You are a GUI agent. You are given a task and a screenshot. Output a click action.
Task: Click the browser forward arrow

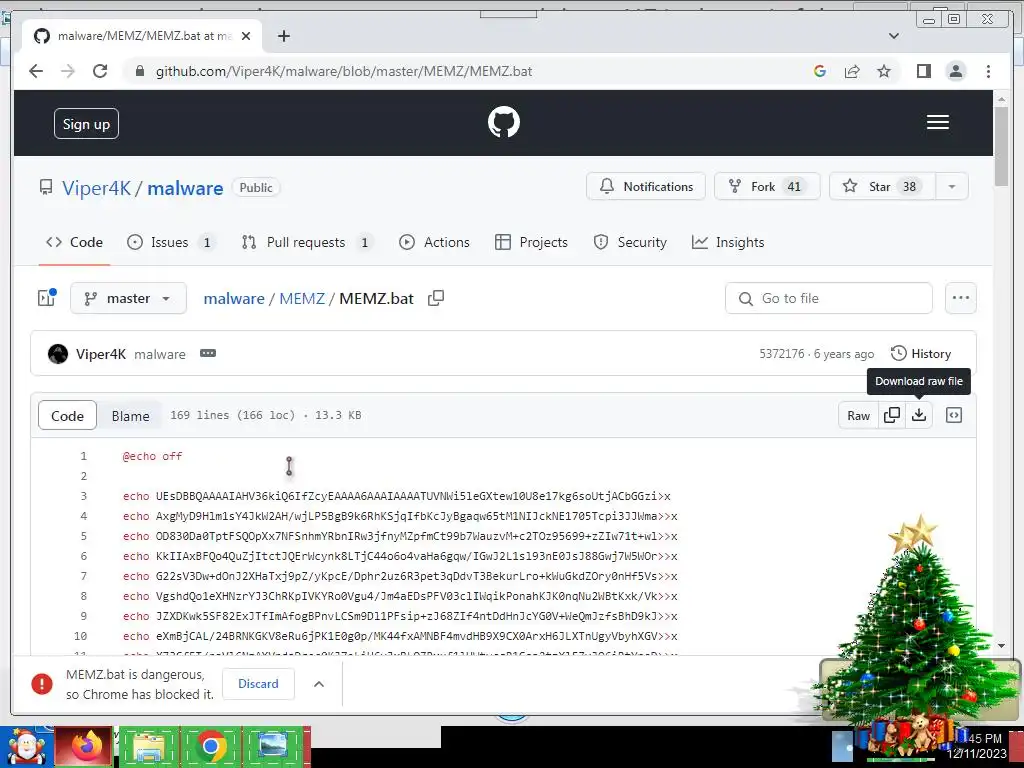68,71
